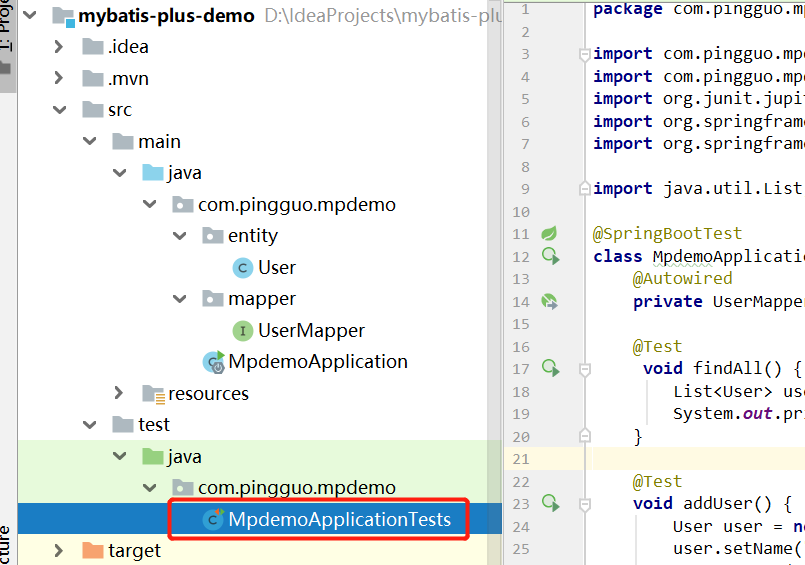Click the resources folder icon
805x565 pixels.
[x=153, y=394]
